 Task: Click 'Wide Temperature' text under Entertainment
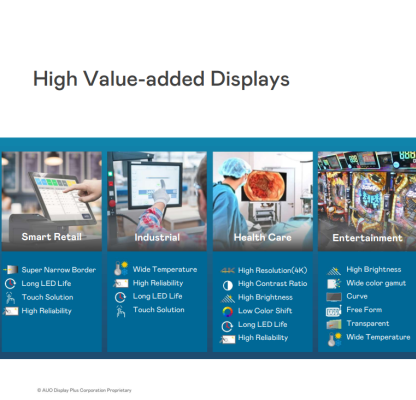[378, 337]
